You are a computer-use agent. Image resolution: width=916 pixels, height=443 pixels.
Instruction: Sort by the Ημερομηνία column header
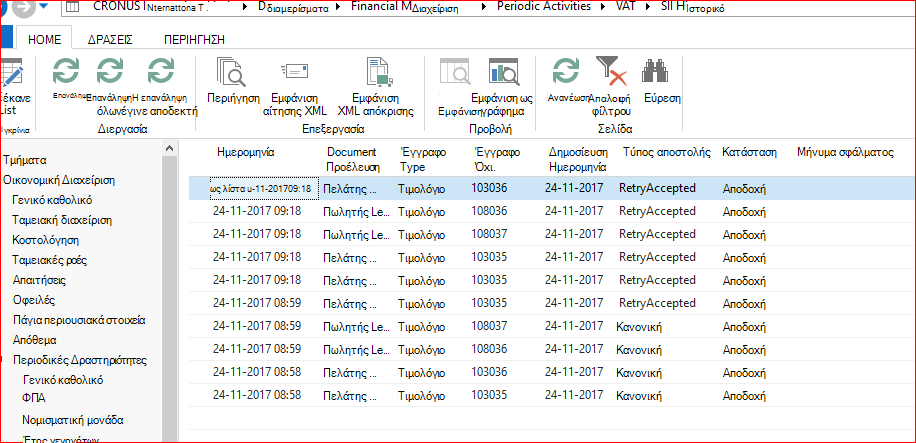point(245,153)
